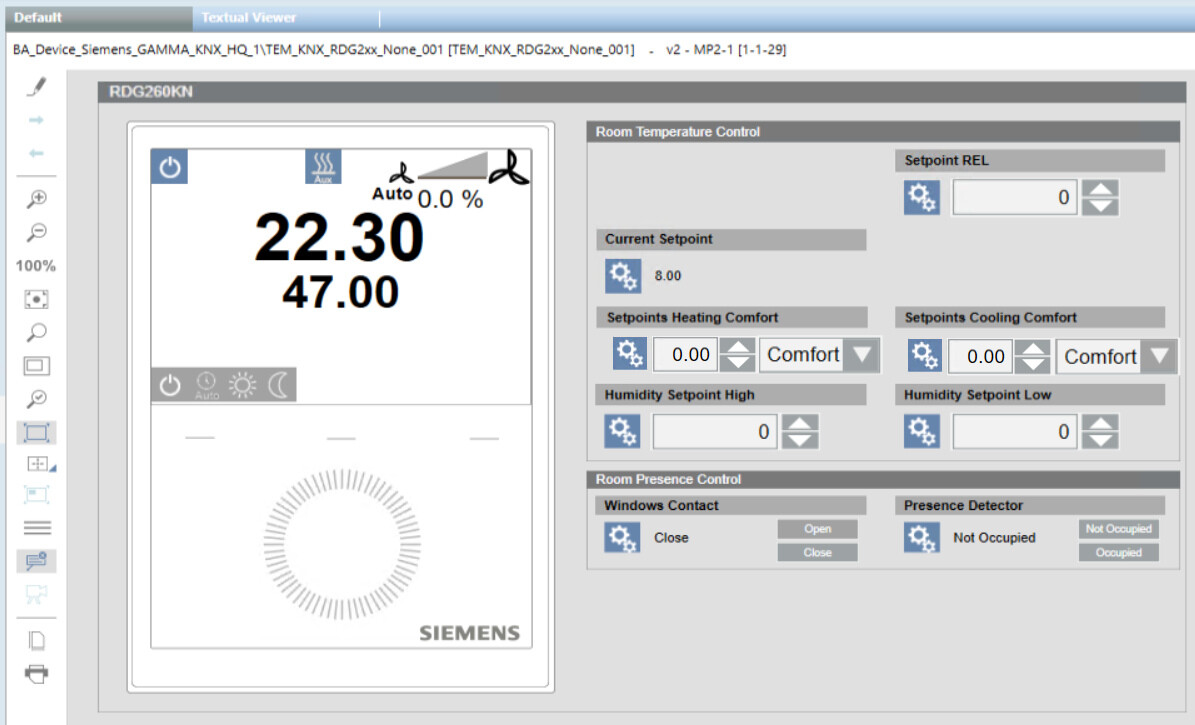The width and height of the screenshot is (1195, 725).
Task: Click the zoom out magnifier icon
Action: [x=37, y=232]
